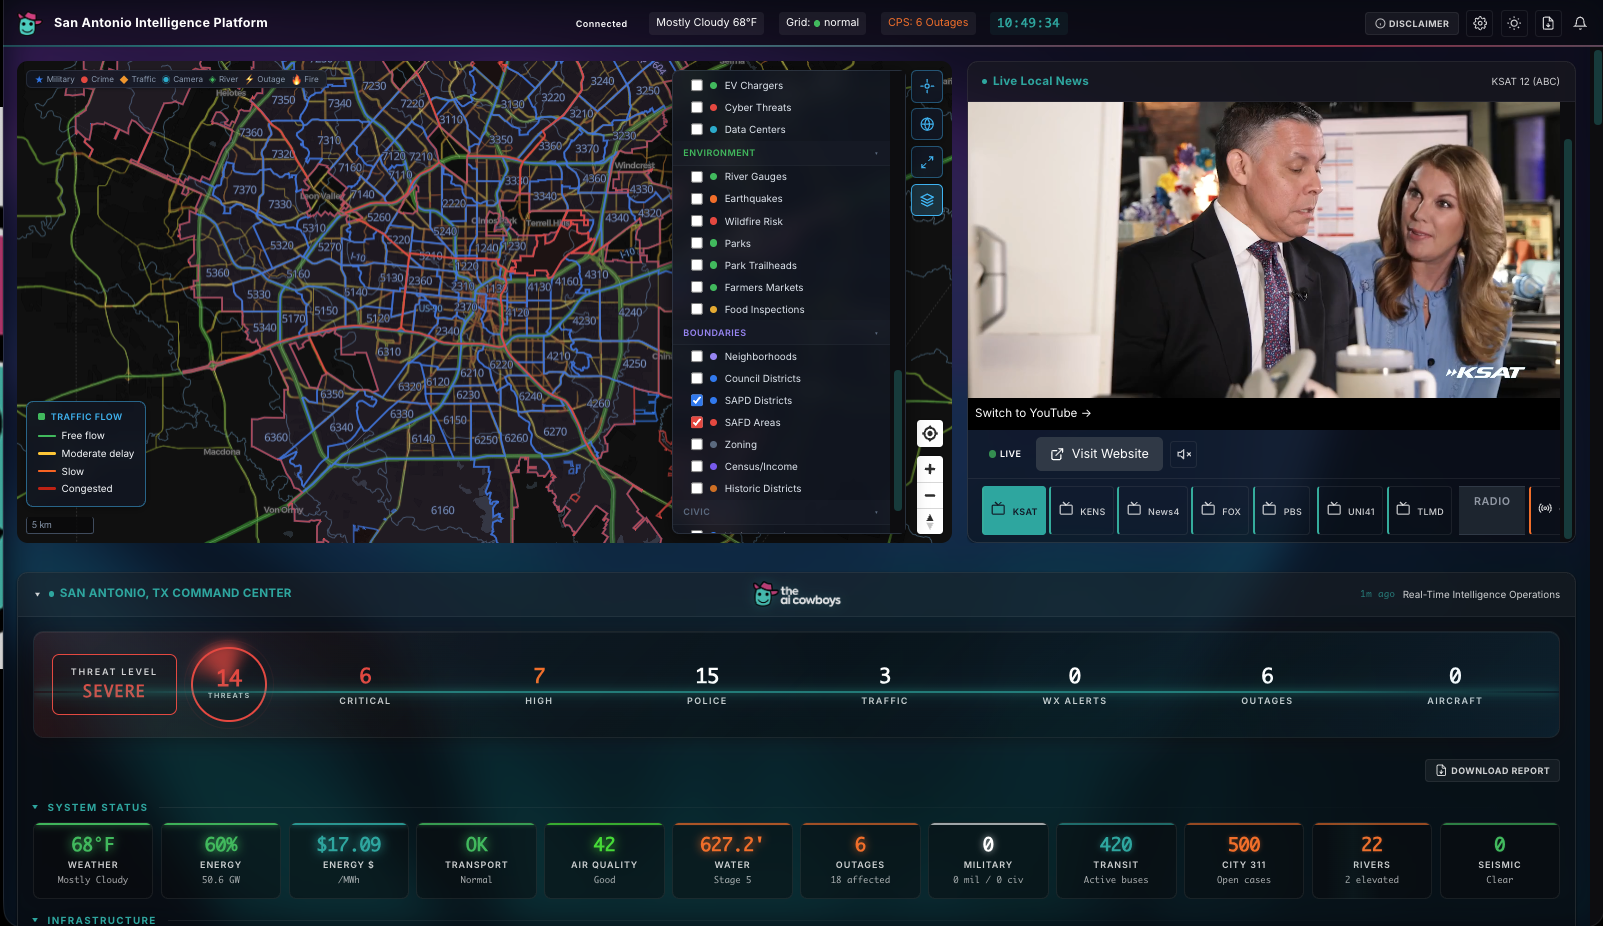
Task: Expand the map to fullscreen with the arrows icon
Action: pos(927,162)
